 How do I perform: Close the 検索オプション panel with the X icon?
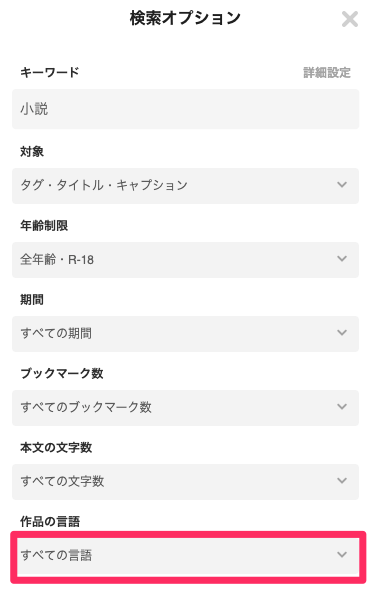click(350, 19)
